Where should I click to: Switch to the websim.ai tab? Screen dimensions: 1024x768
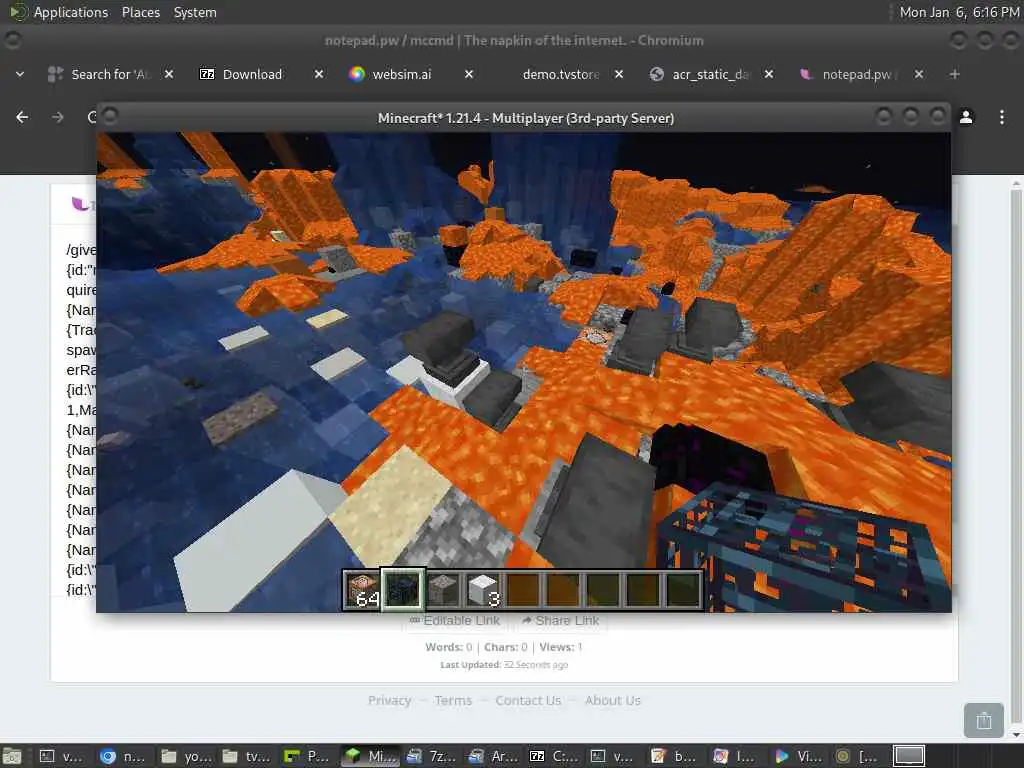tap(401, 74)
